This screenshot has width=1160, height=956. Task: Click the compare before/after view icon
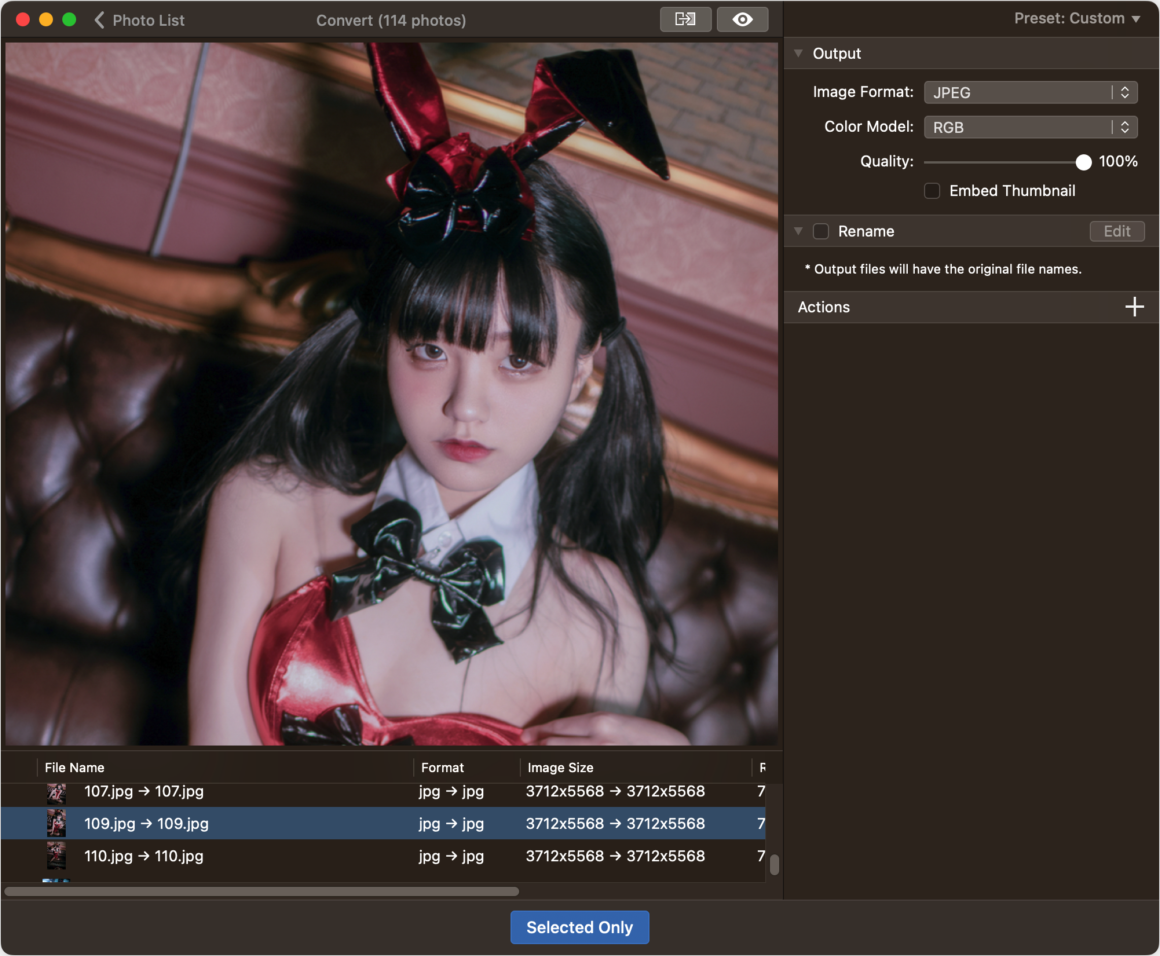click(685, 19)
